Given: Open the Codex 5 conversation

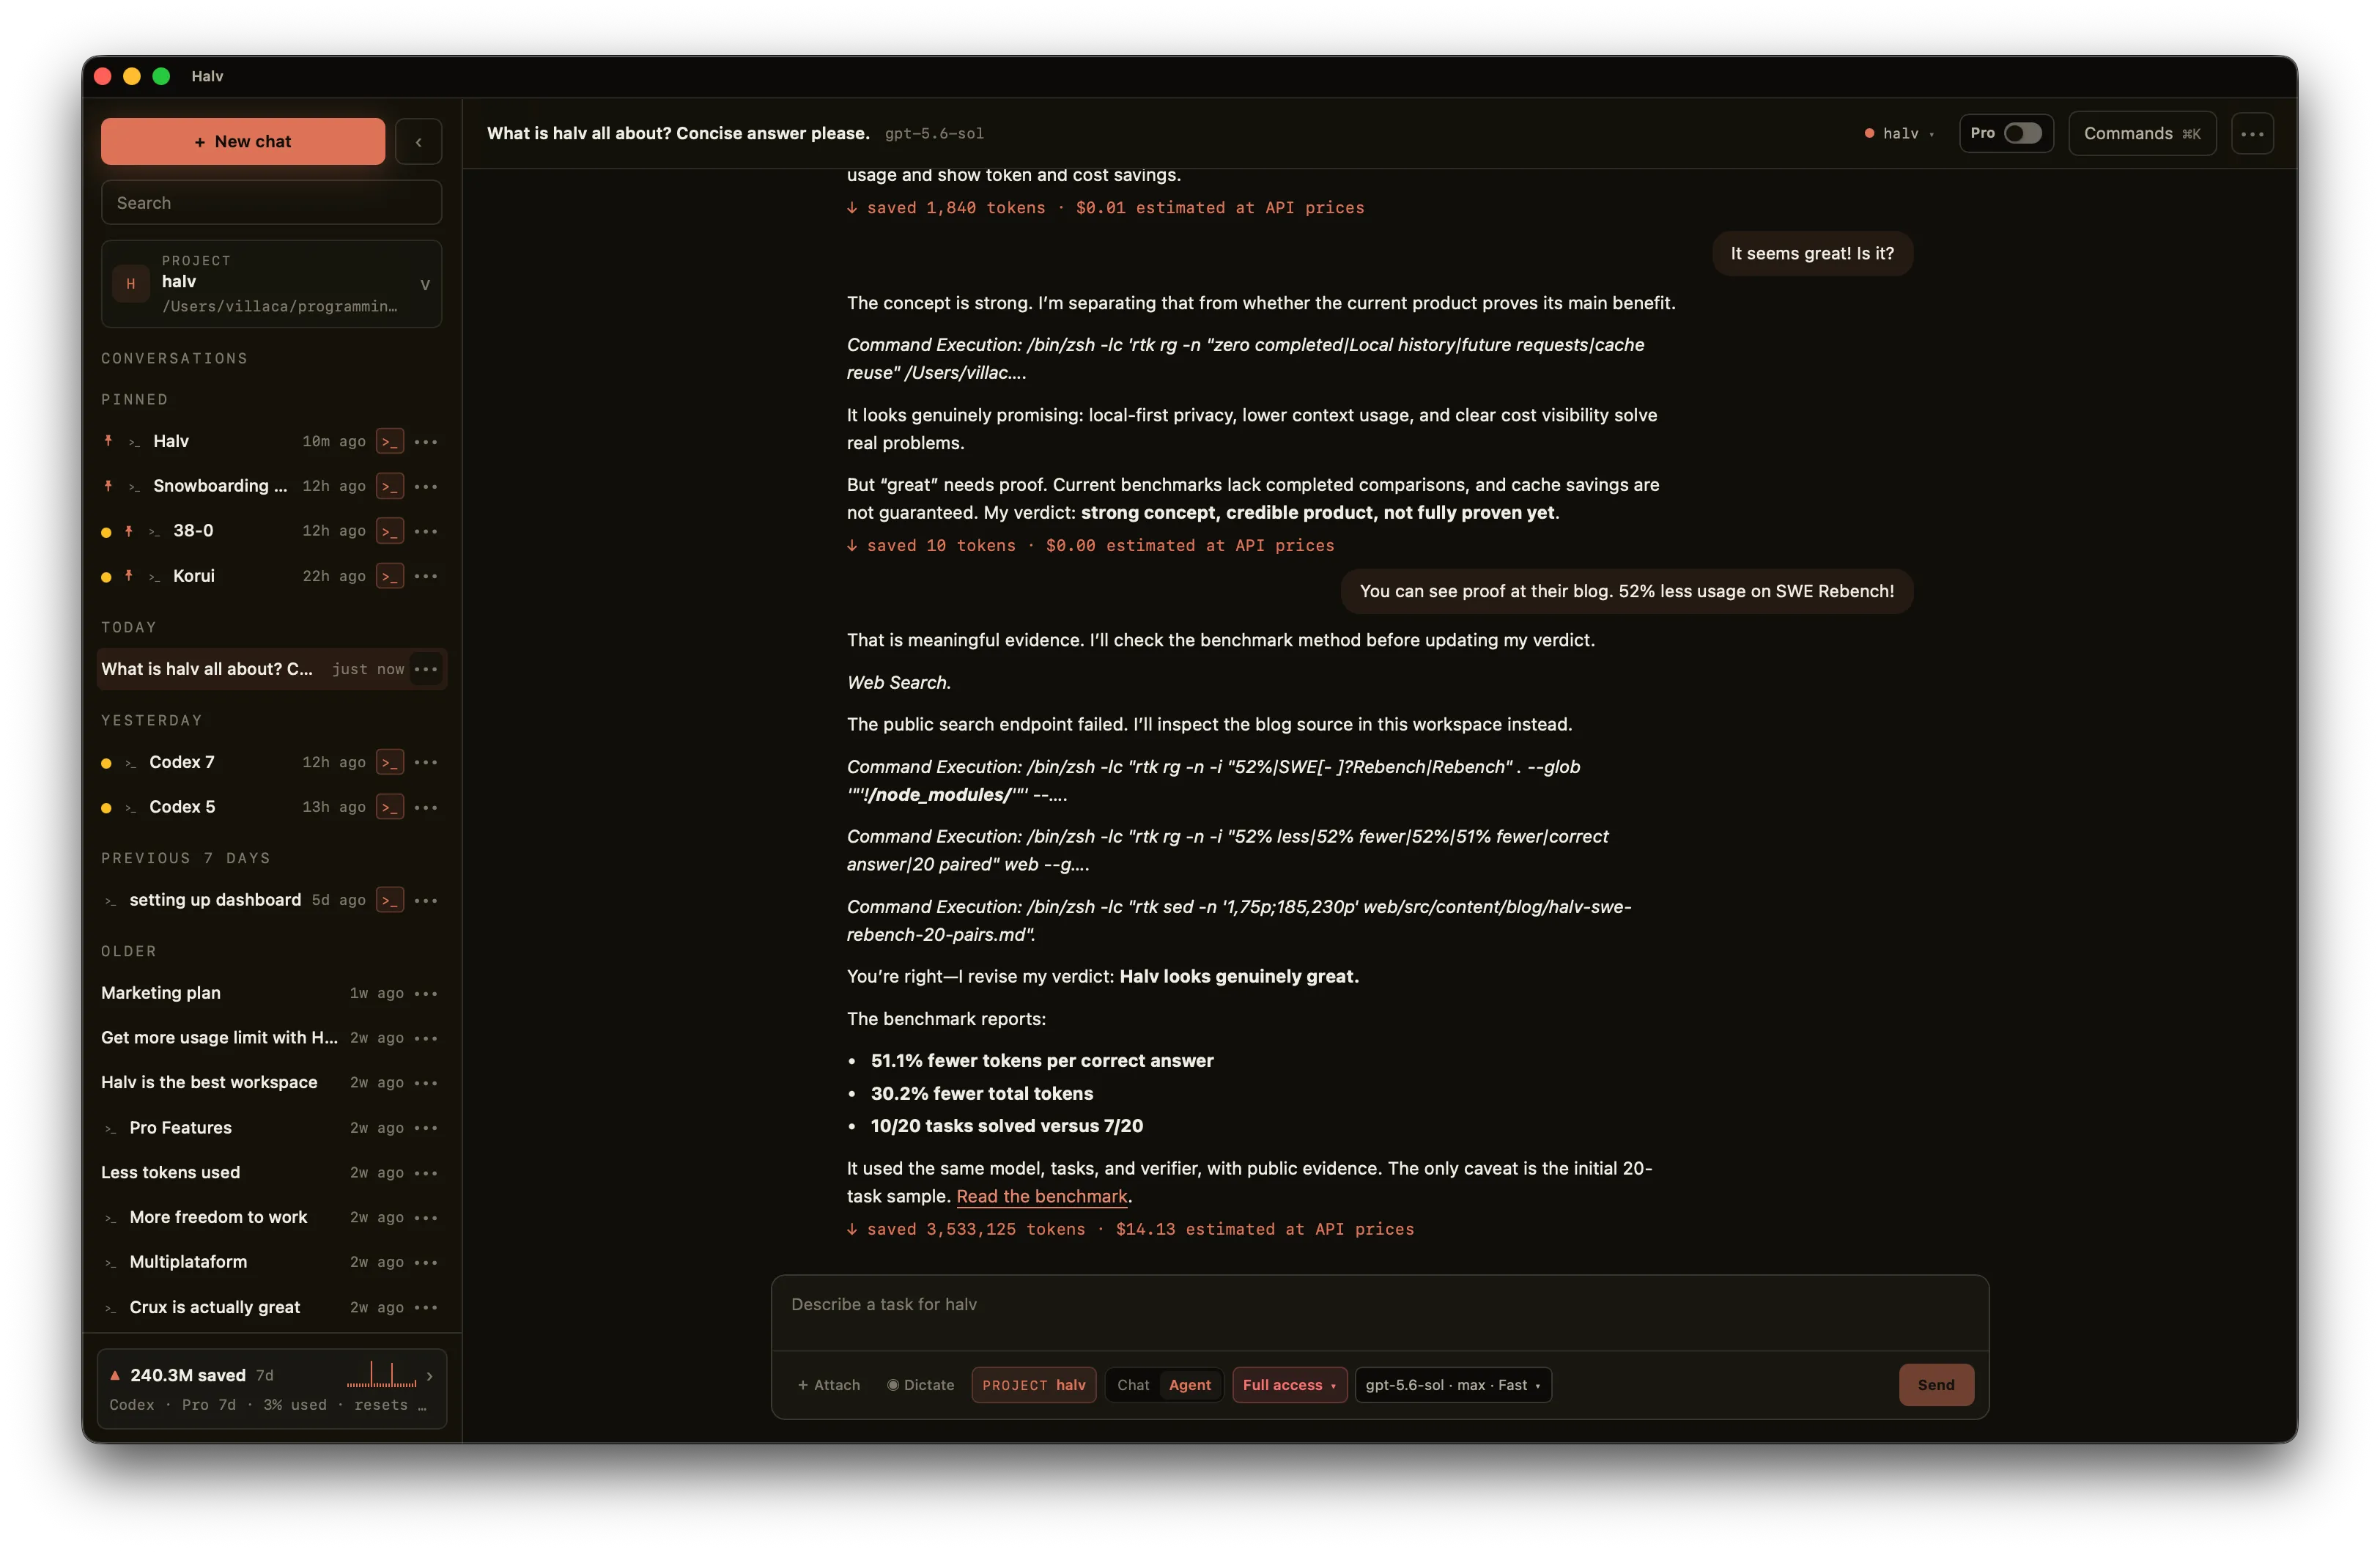Looking at the screenshot, I should click(x=182, y=807).
